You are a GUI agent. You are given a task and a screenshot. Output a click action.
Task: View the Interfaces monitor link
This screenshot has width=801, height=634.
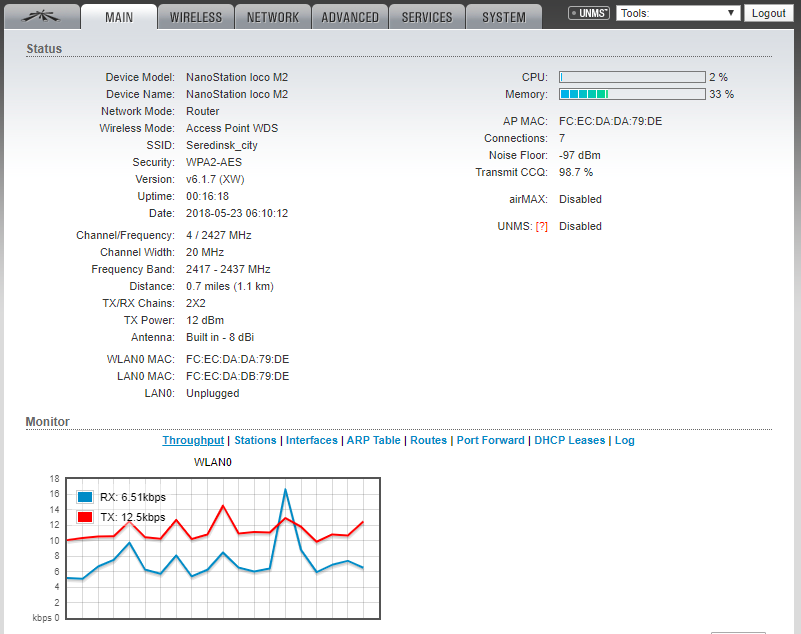312,440
